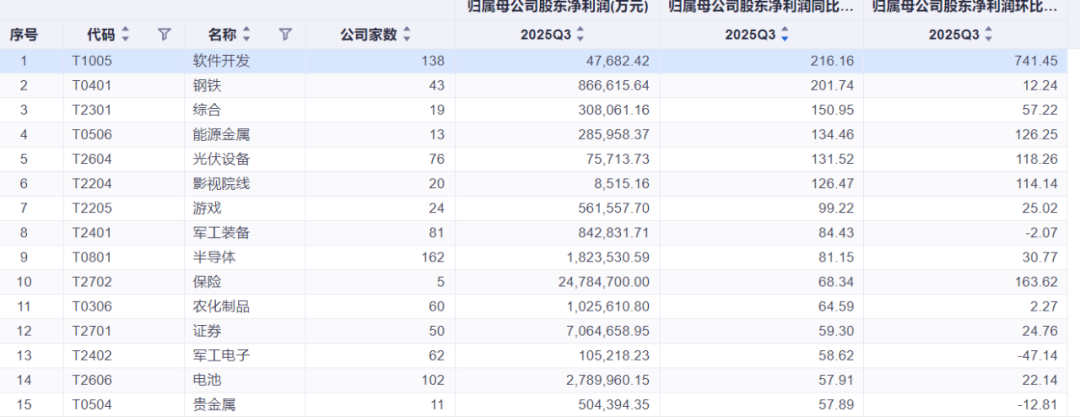Select the 半导体 industry name
The image size is (1080, 417).
click(214, 258)
